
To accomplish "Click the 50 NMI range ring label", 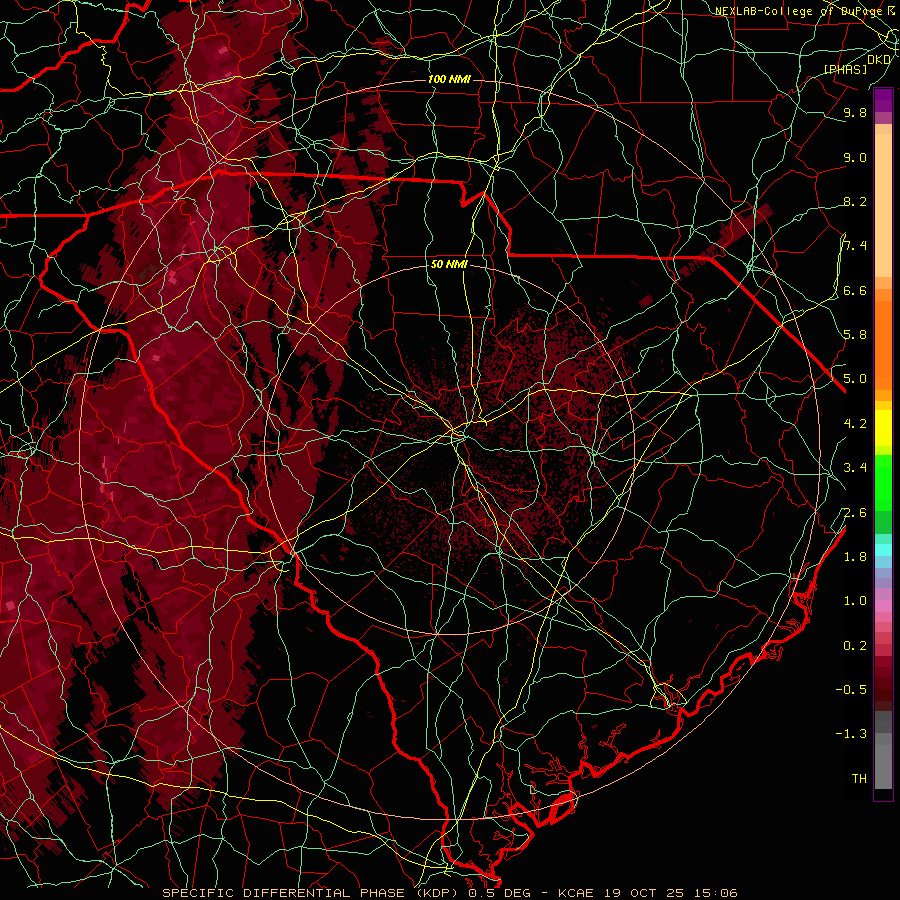I will click(x=449, y=265).
